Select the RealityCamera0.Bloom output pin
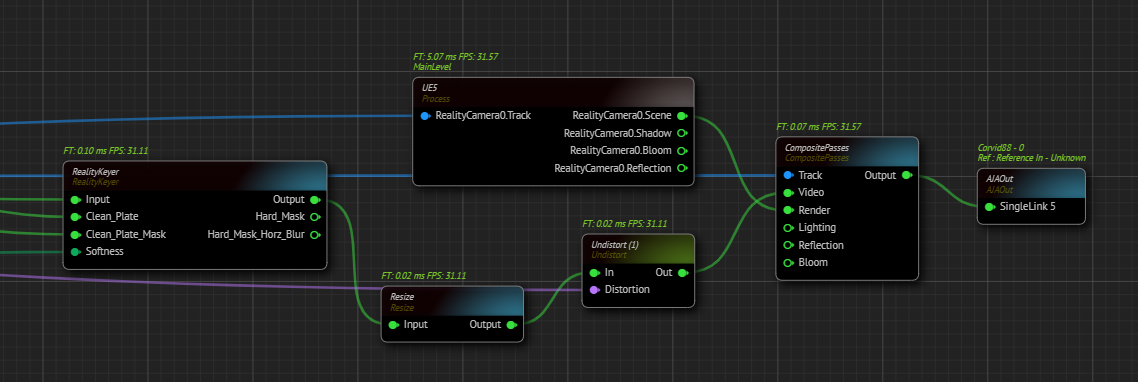The height and width of the screenshot is (382, 1138). 681,151
